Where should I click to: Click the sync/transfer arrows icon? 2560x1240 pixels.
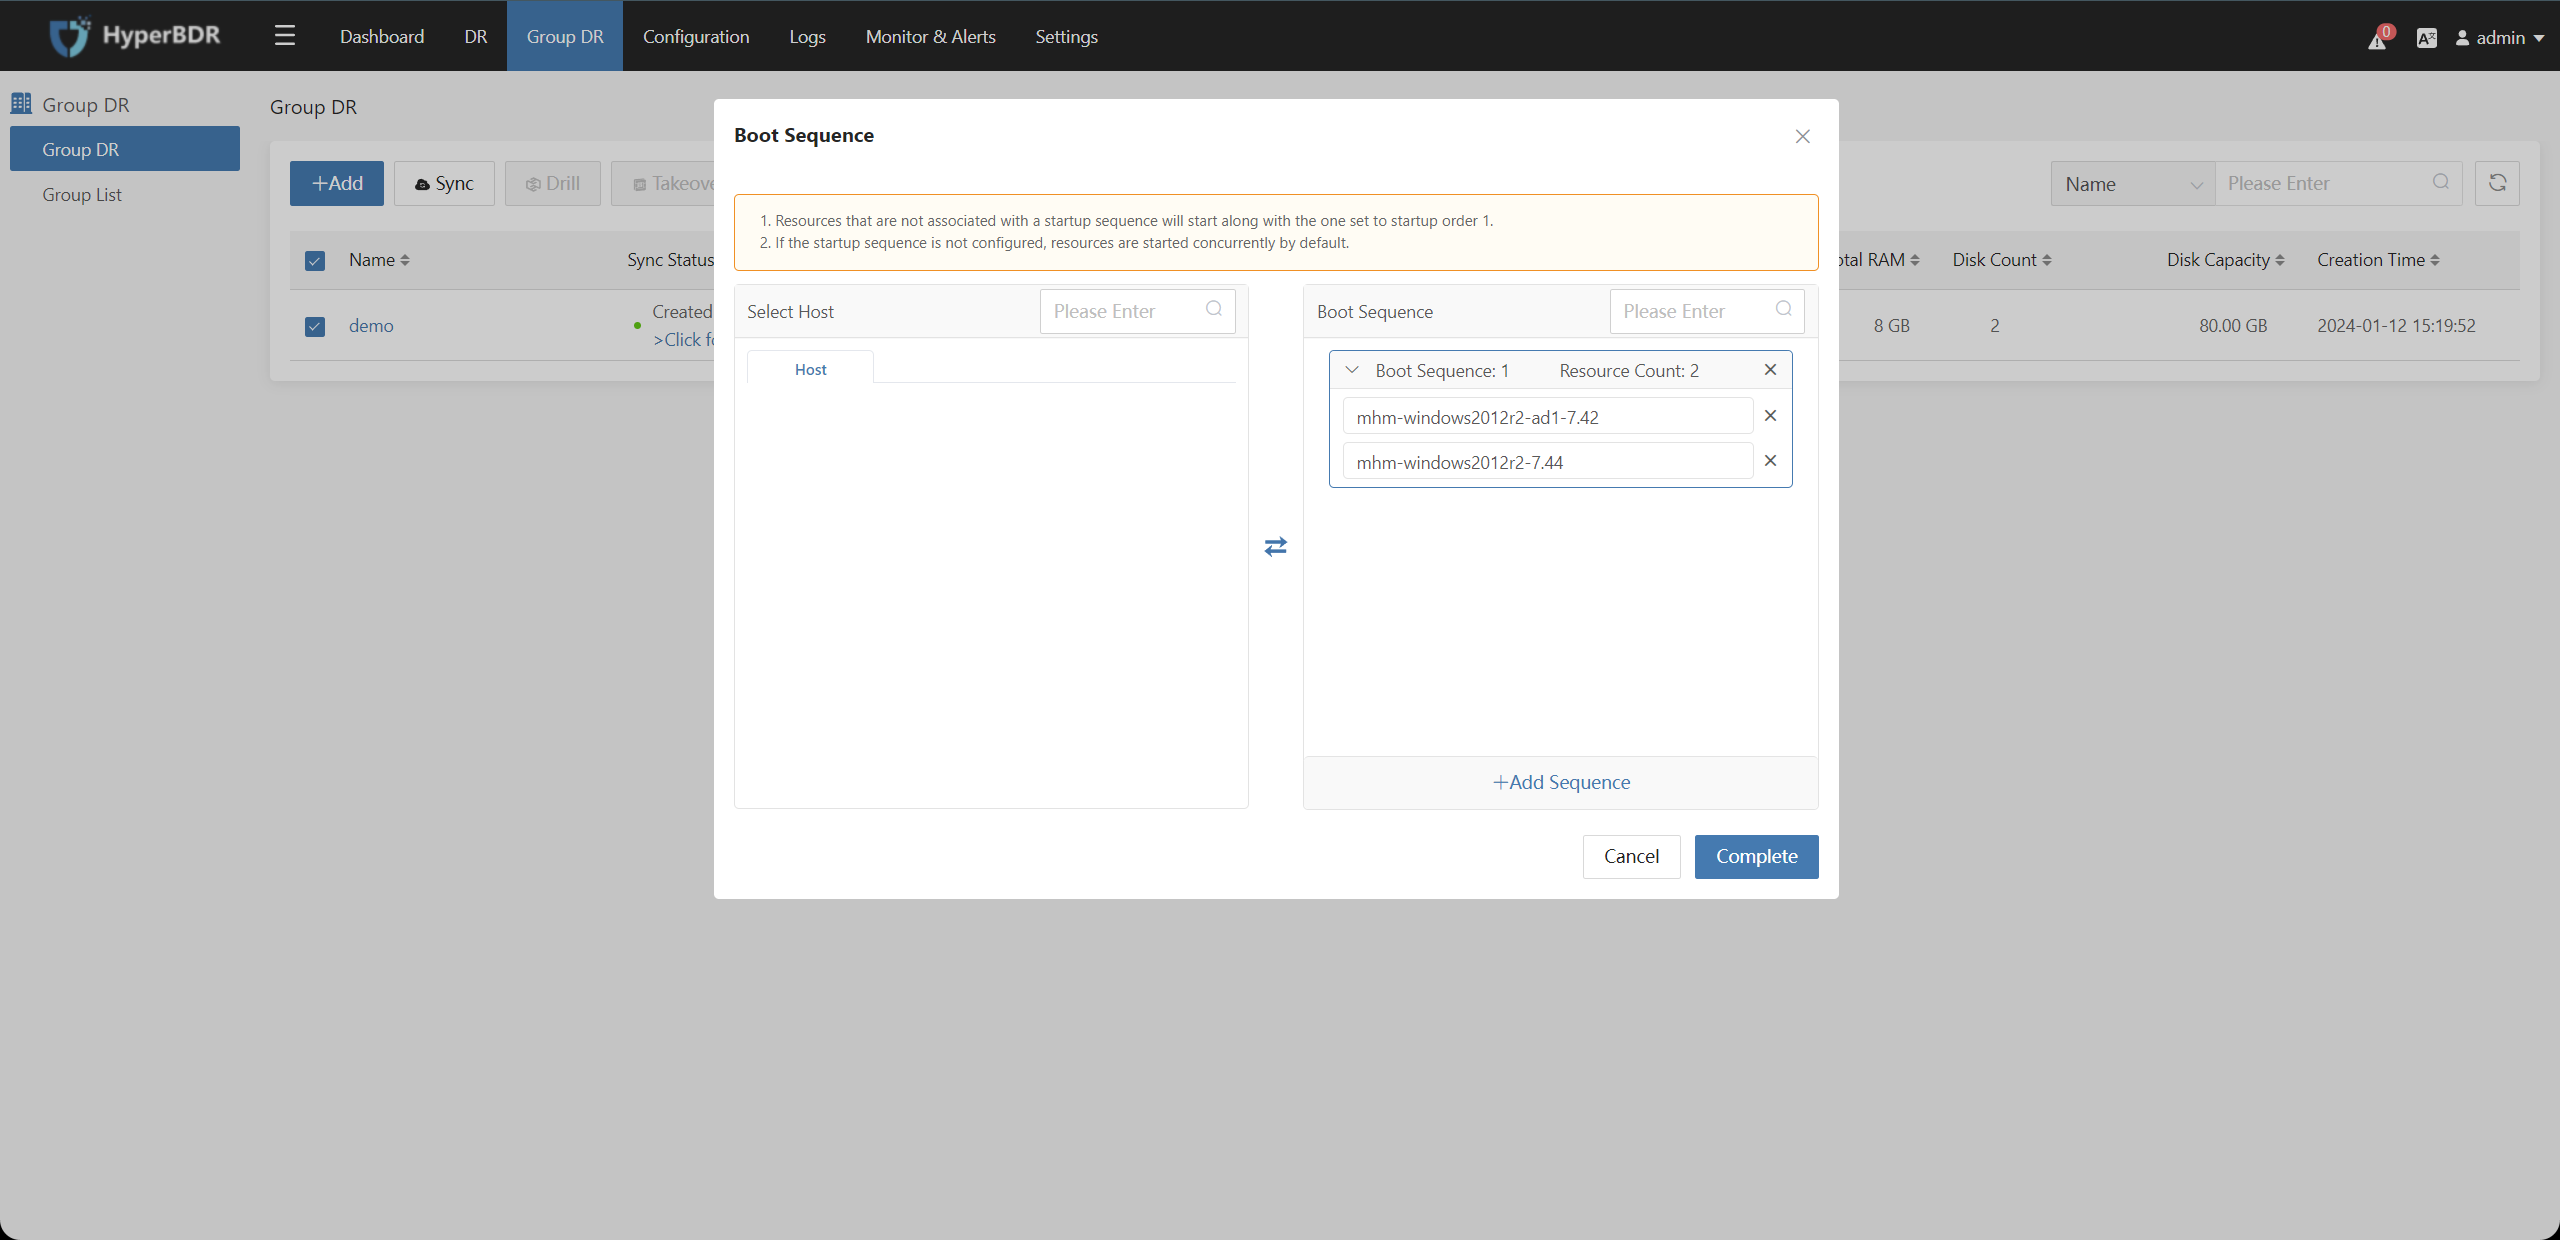[x=1275, y=547]
